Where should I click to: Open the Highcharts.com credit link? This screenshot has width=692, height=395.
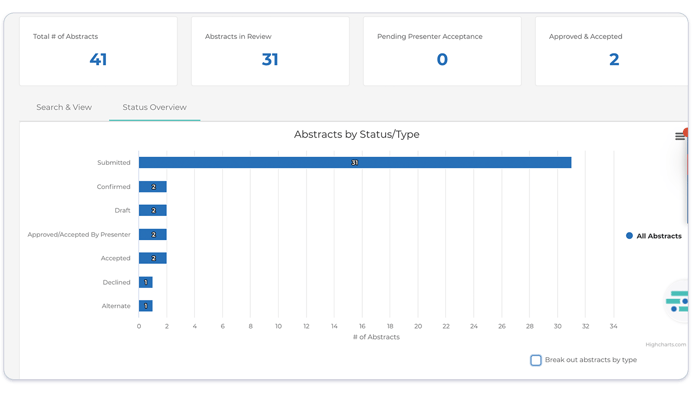[x=666, y=345]
